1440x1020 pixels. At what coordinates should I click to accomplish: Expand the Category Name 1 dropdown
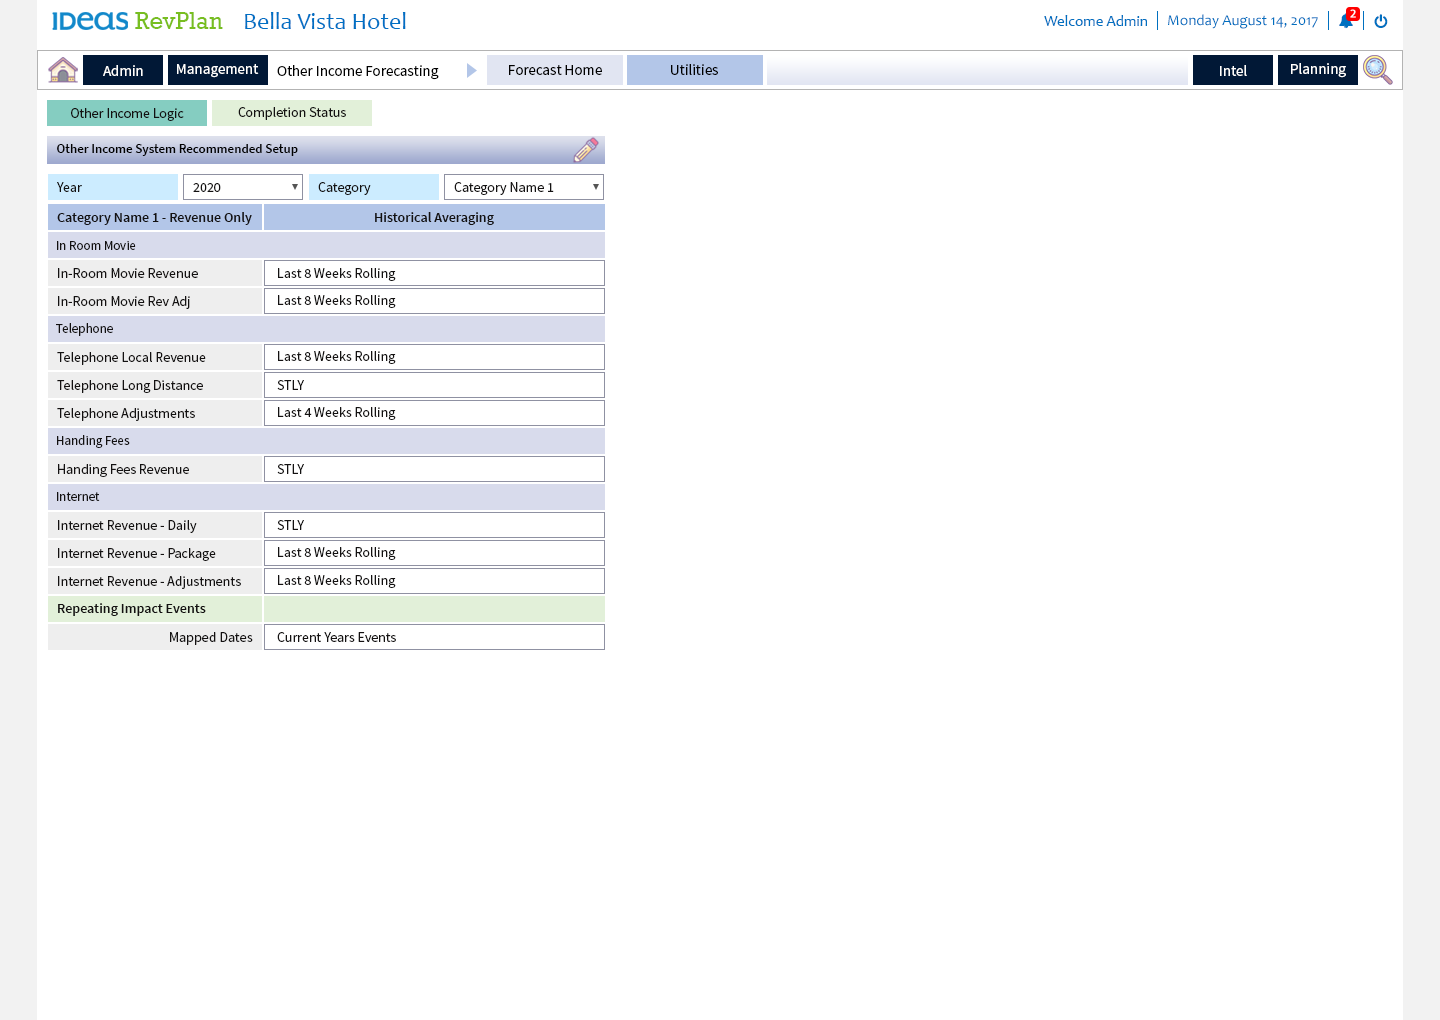tap(524, 187)
